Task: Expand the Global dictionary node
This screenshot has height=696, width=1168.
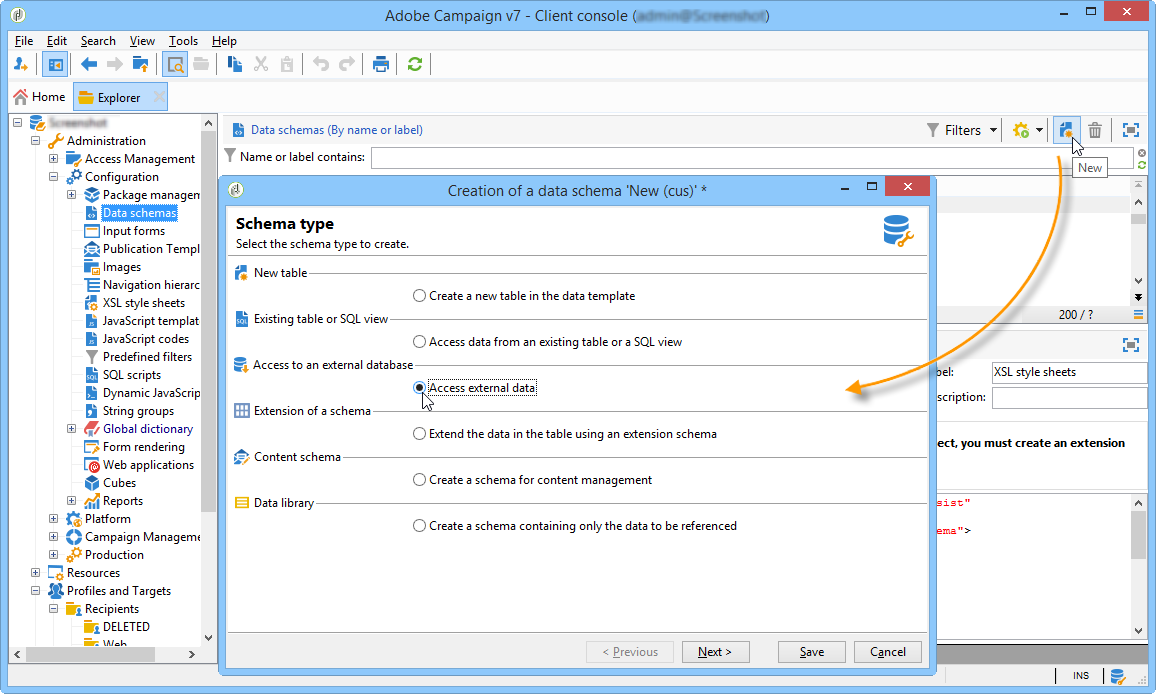Action: click(71, 428)
